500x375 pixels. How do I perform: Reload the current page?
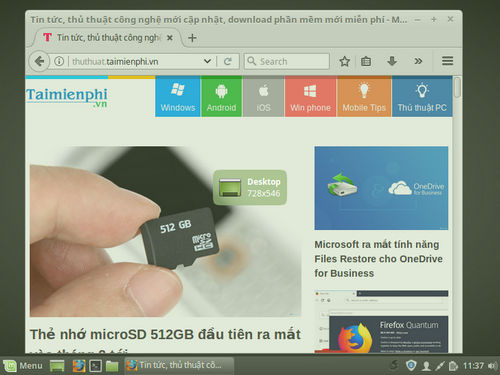[x=228, y=61]
